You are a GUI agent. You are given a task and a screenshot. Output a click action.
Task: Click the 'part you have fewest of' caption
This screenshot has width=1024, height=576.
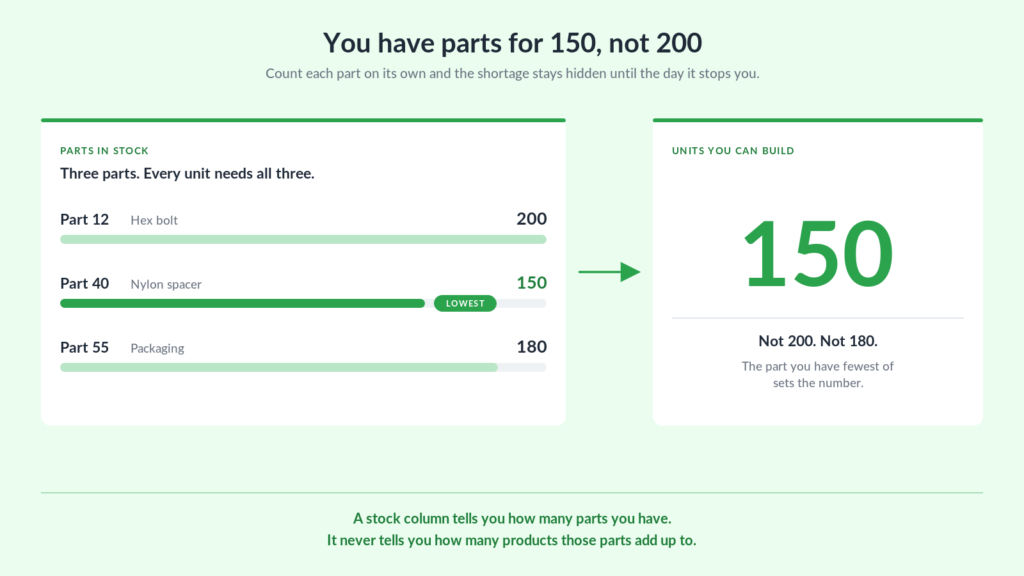click(818, 375)
